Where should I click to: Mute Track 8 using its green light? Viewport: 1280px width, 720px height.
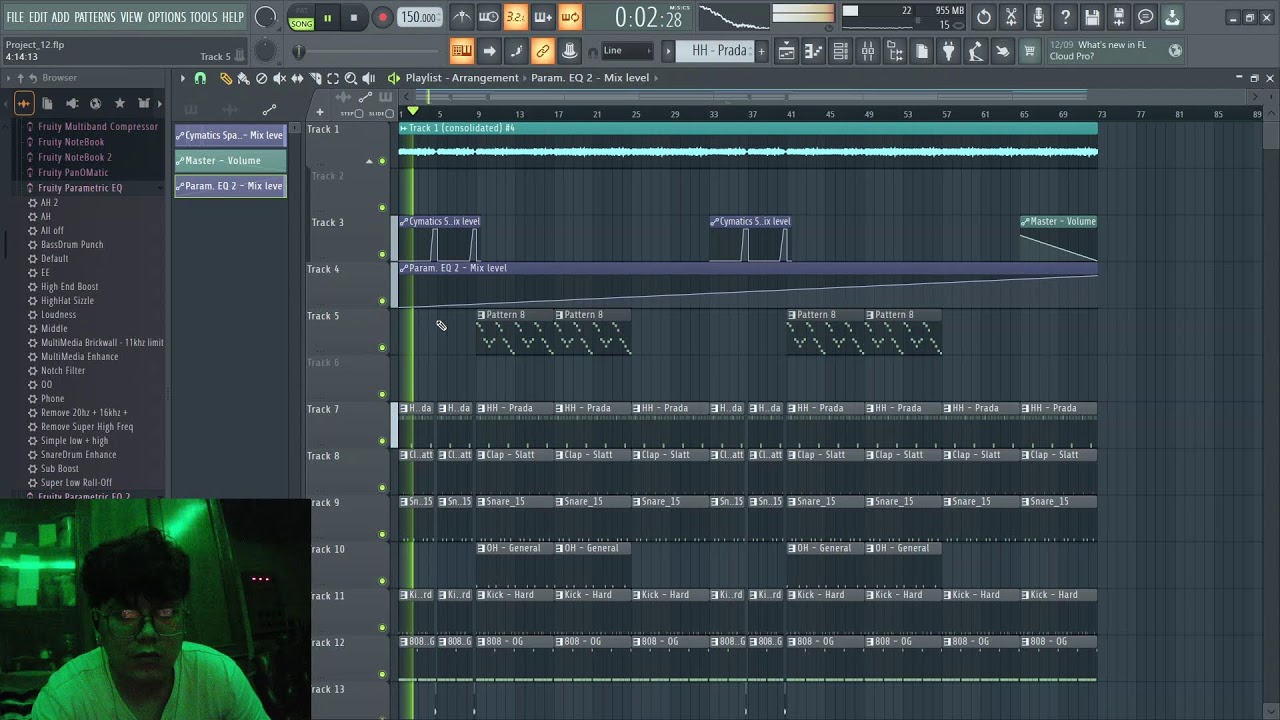(382, 488)
